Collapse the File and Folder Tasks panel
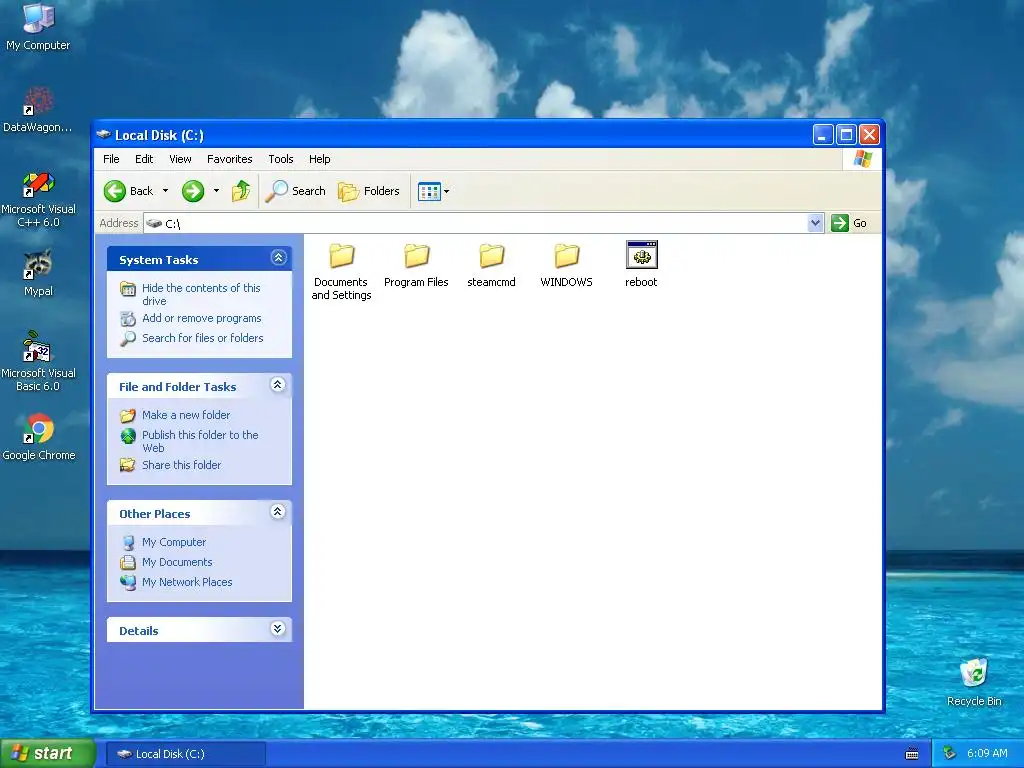Screen dimensions: 1024x768 [x=278, y=385]
